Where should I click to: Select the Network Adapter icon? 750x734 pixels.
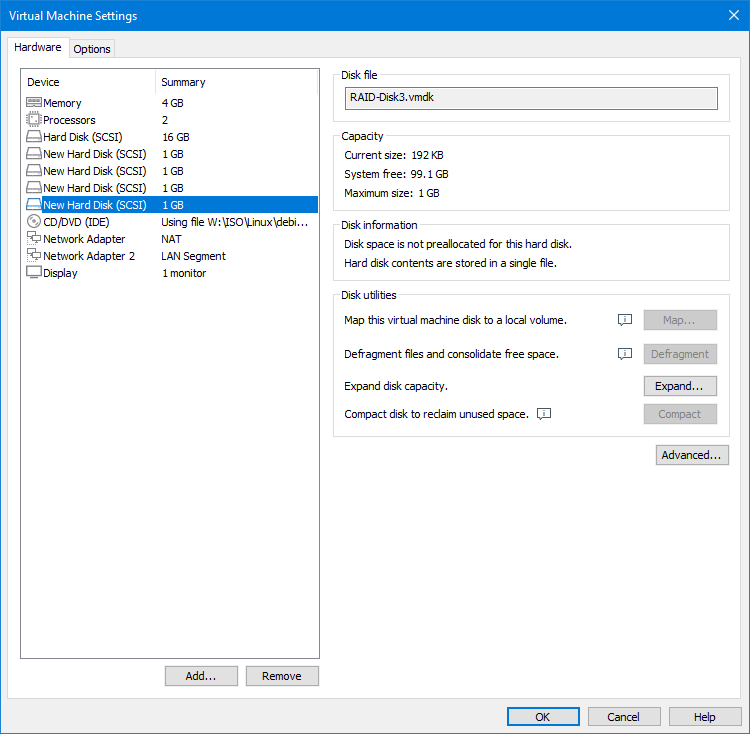33,239
